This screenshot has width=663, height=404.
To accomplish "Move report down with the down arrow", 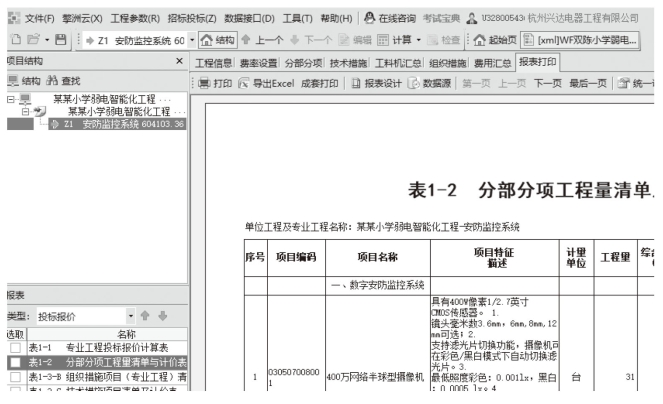I will (x=163, y=316).
